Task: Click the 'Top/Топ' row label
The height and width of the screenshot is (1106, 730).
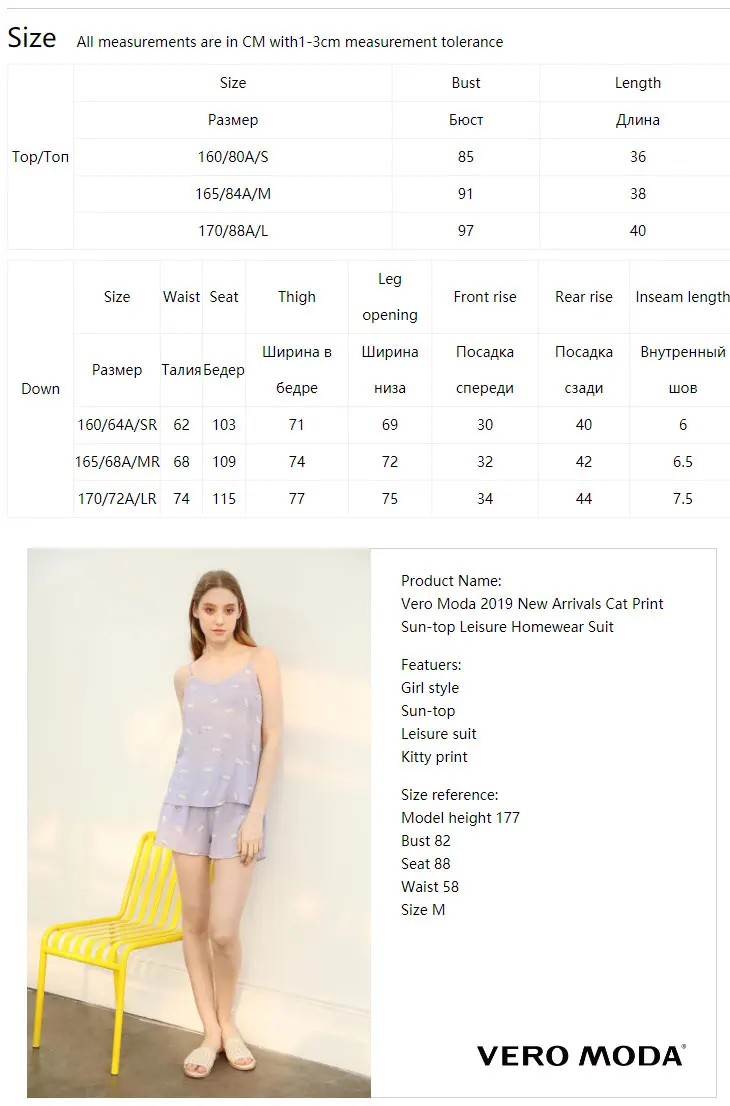Action: coord(40,157)
